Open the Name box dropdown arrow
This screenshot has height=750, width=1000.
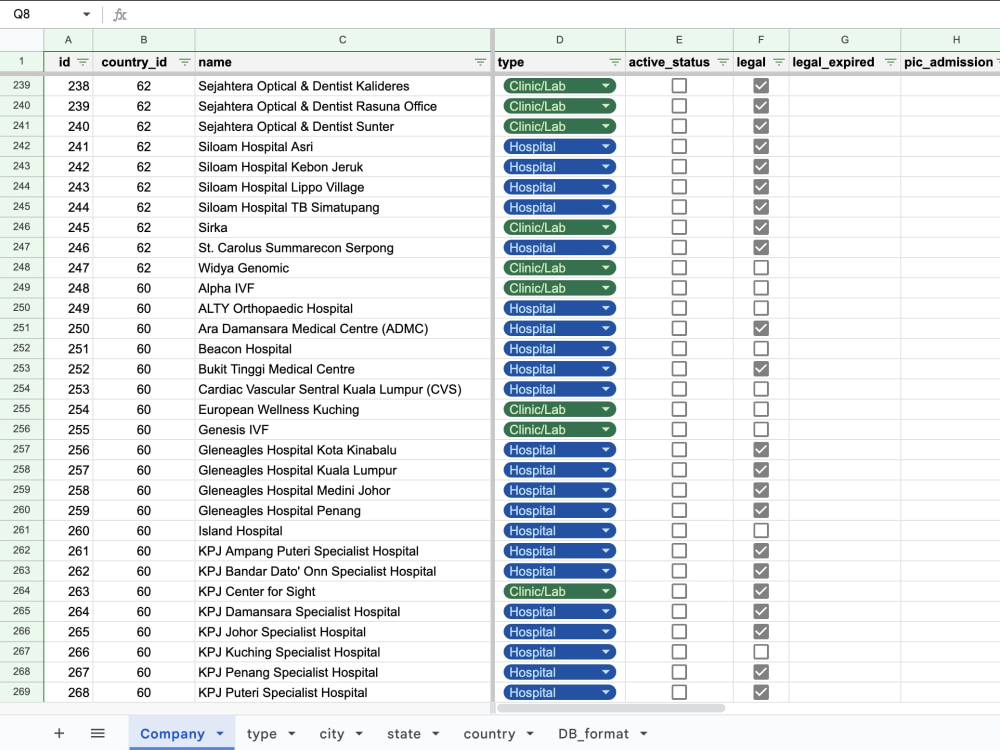tap(86, 14)
